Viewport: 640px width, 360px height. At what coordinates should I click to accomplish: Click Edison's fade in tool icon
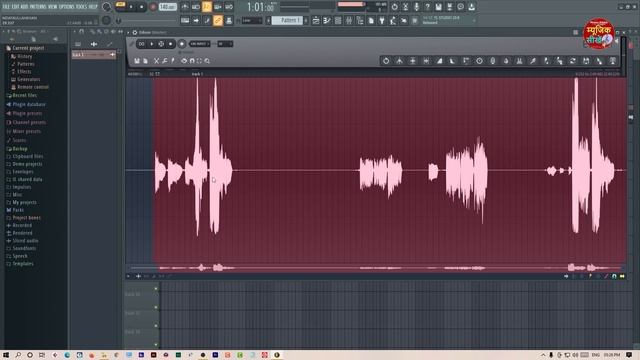440,61
